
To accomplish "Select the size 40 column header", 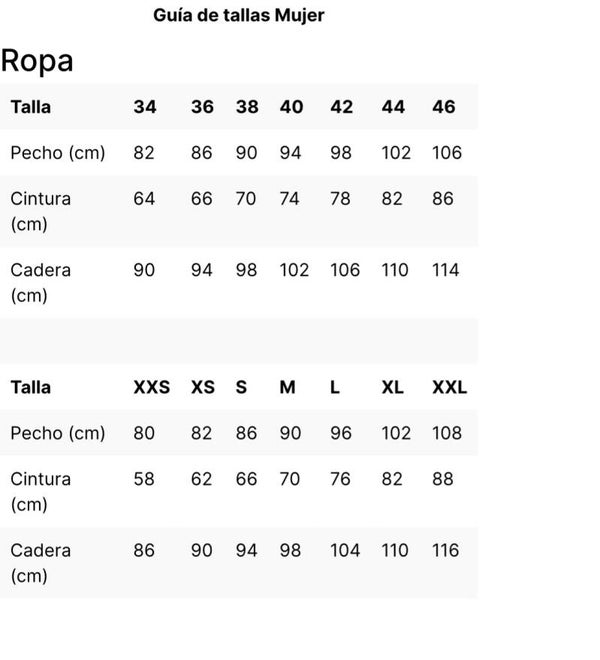I will [x=291, y=107].
